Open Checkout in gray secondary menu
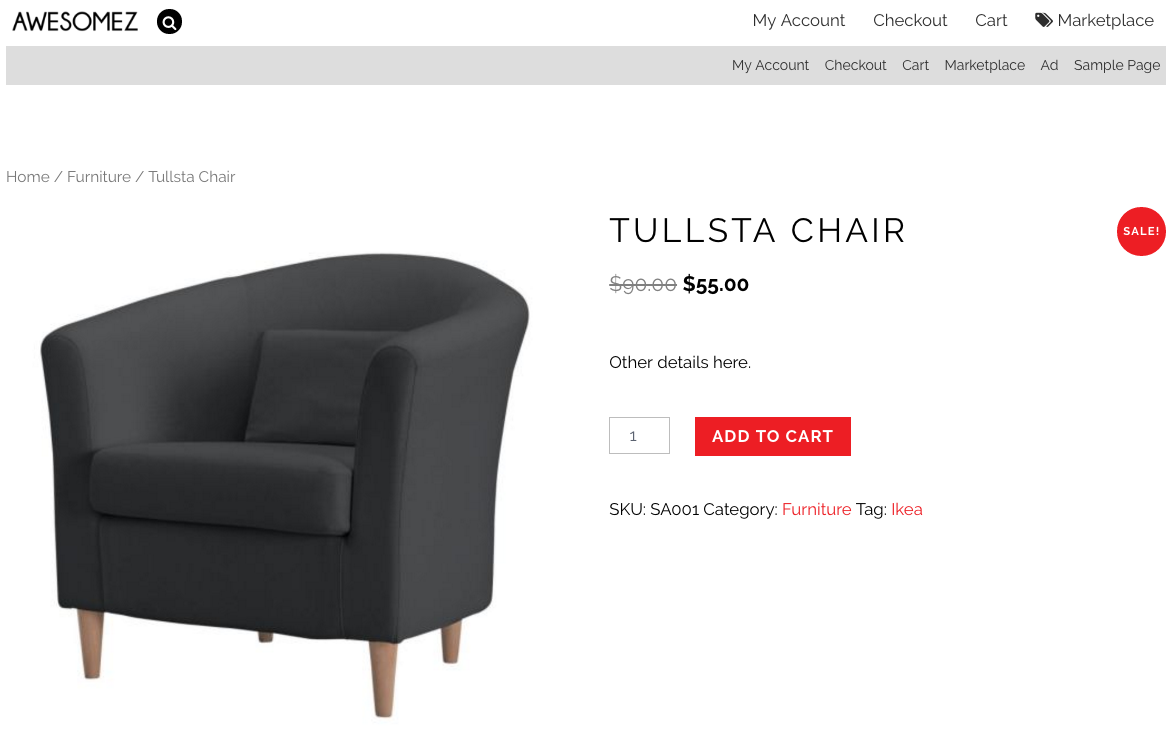The image size is (1175, 730). tap(855, 65)
